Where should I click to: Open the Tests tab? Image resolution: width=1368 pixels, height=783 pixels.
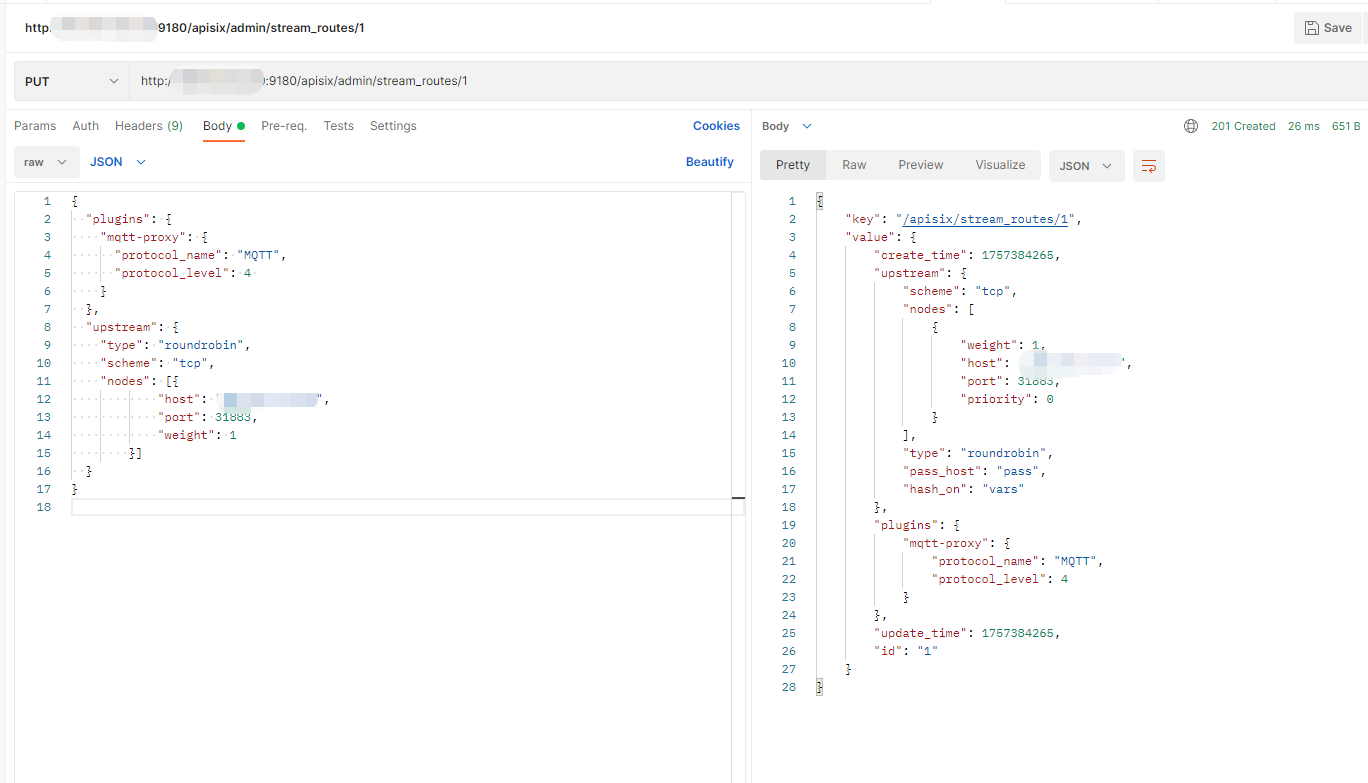pos(339,126)
